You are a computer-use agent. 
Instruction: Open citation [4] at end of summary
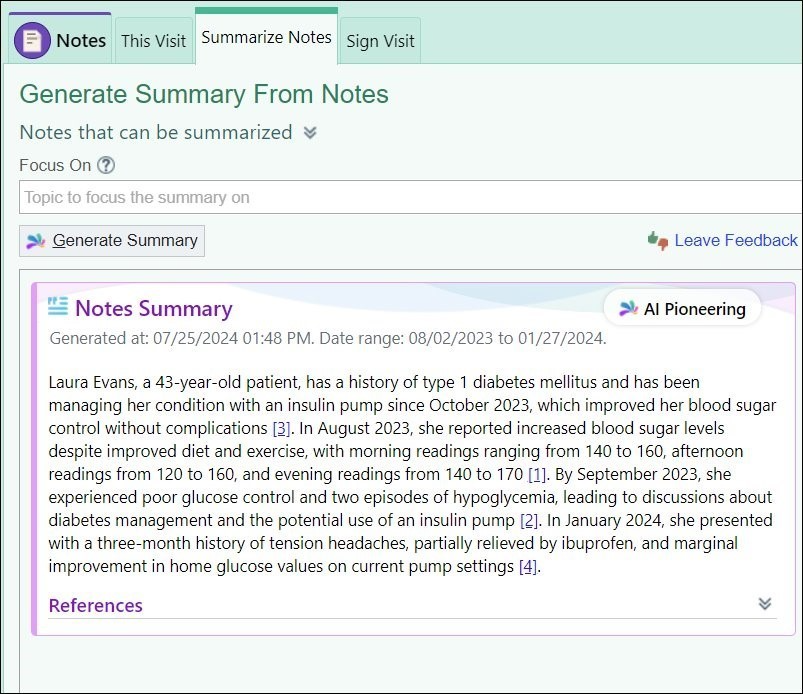tap(527, 566)
